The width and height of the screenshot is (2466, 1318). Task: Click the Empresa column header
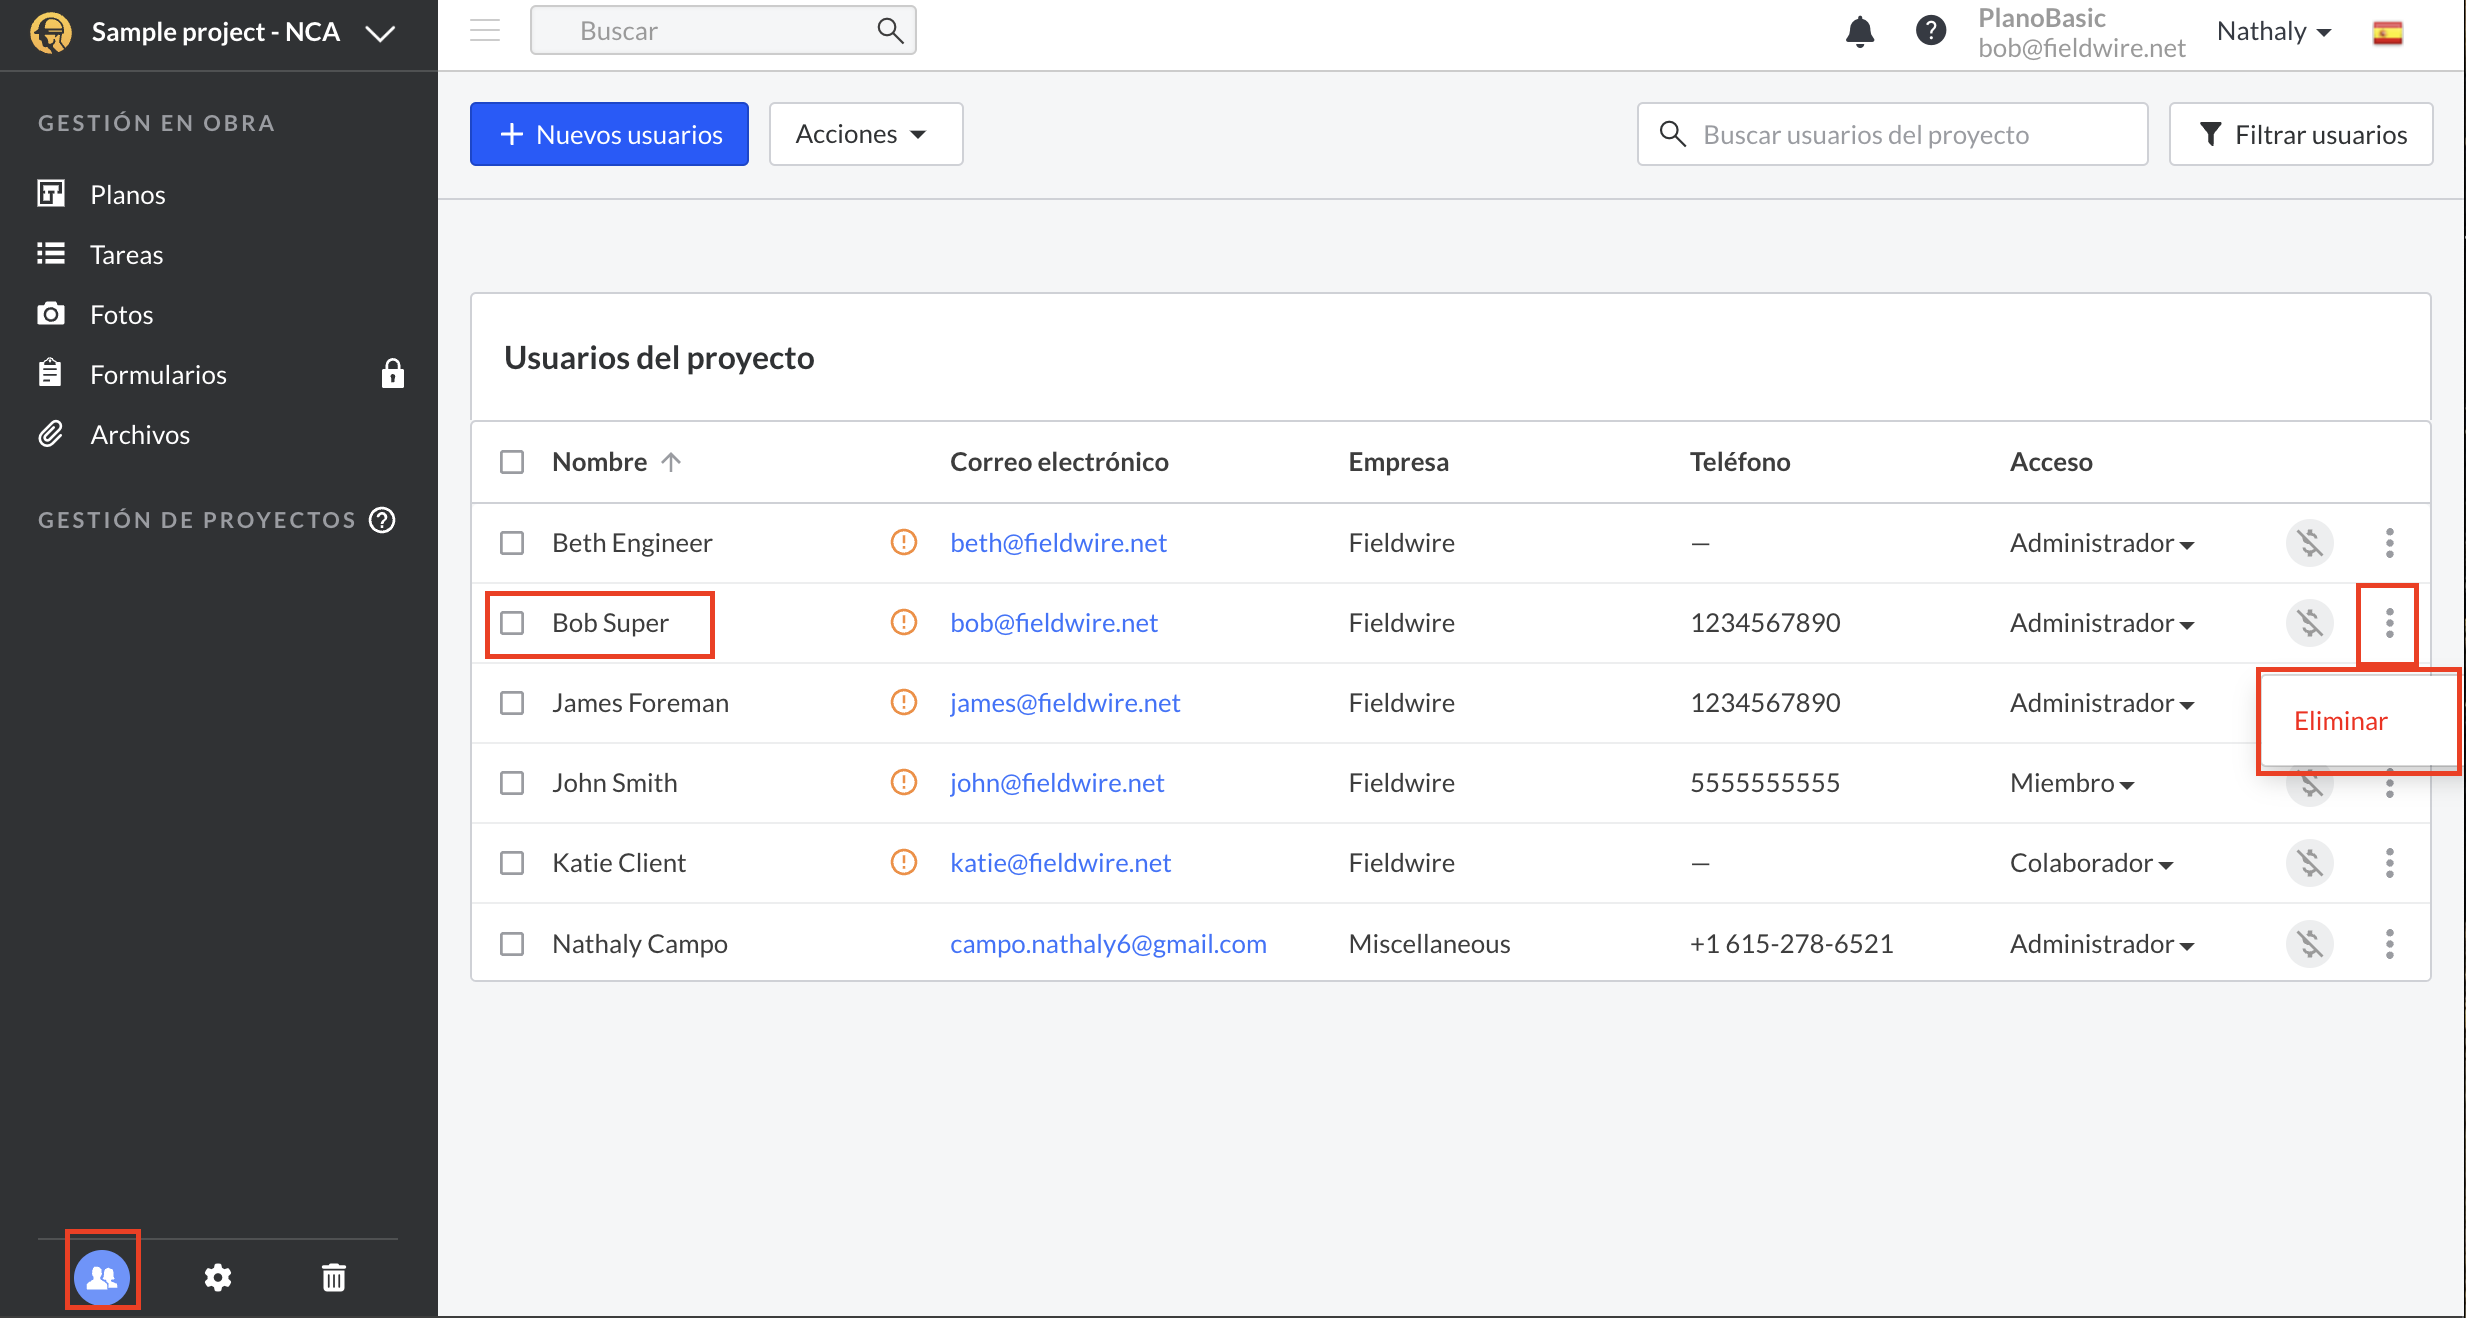click(x=1398, y=462)
